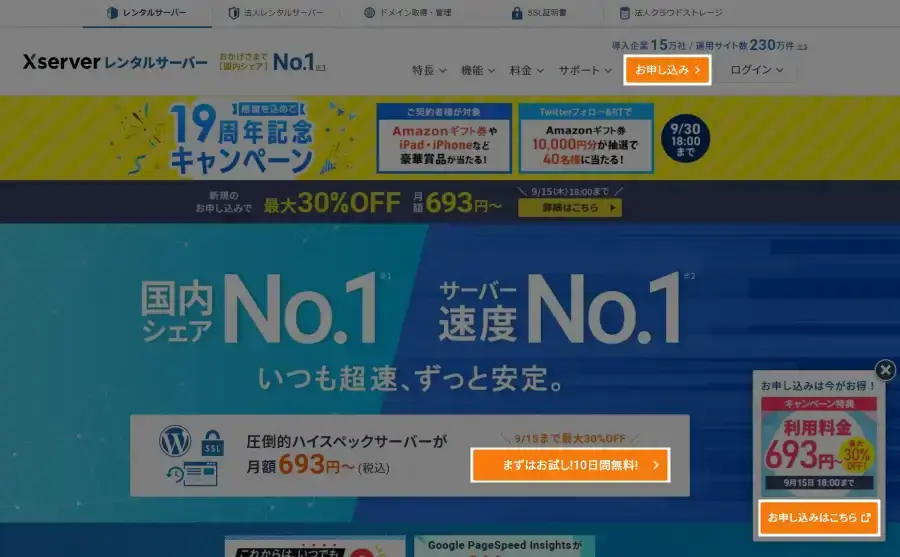
Task: Click the database icon next to 法人クラウドストレージ
Action: (624, 13)
